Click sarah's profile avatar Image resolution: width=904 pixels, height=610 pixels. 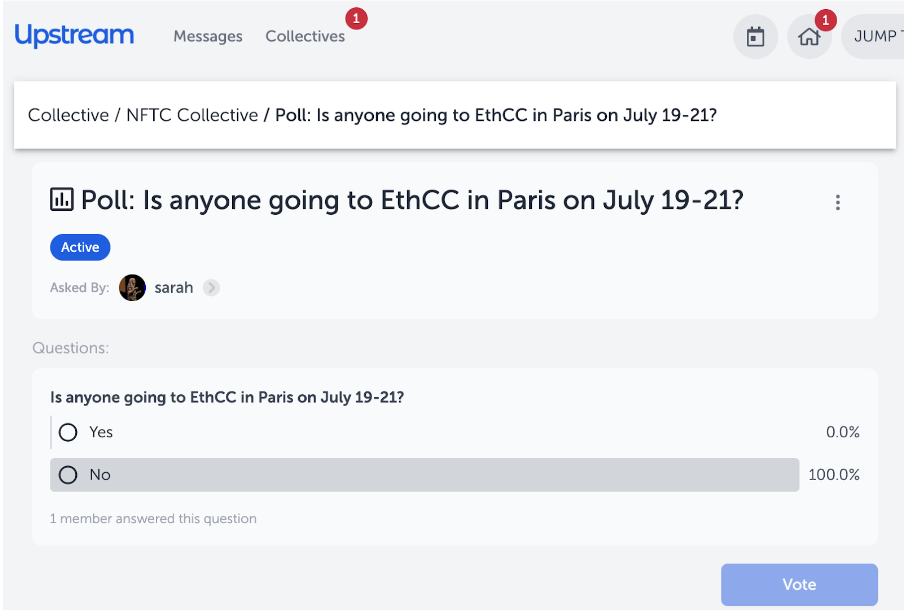tap(132, 288)
